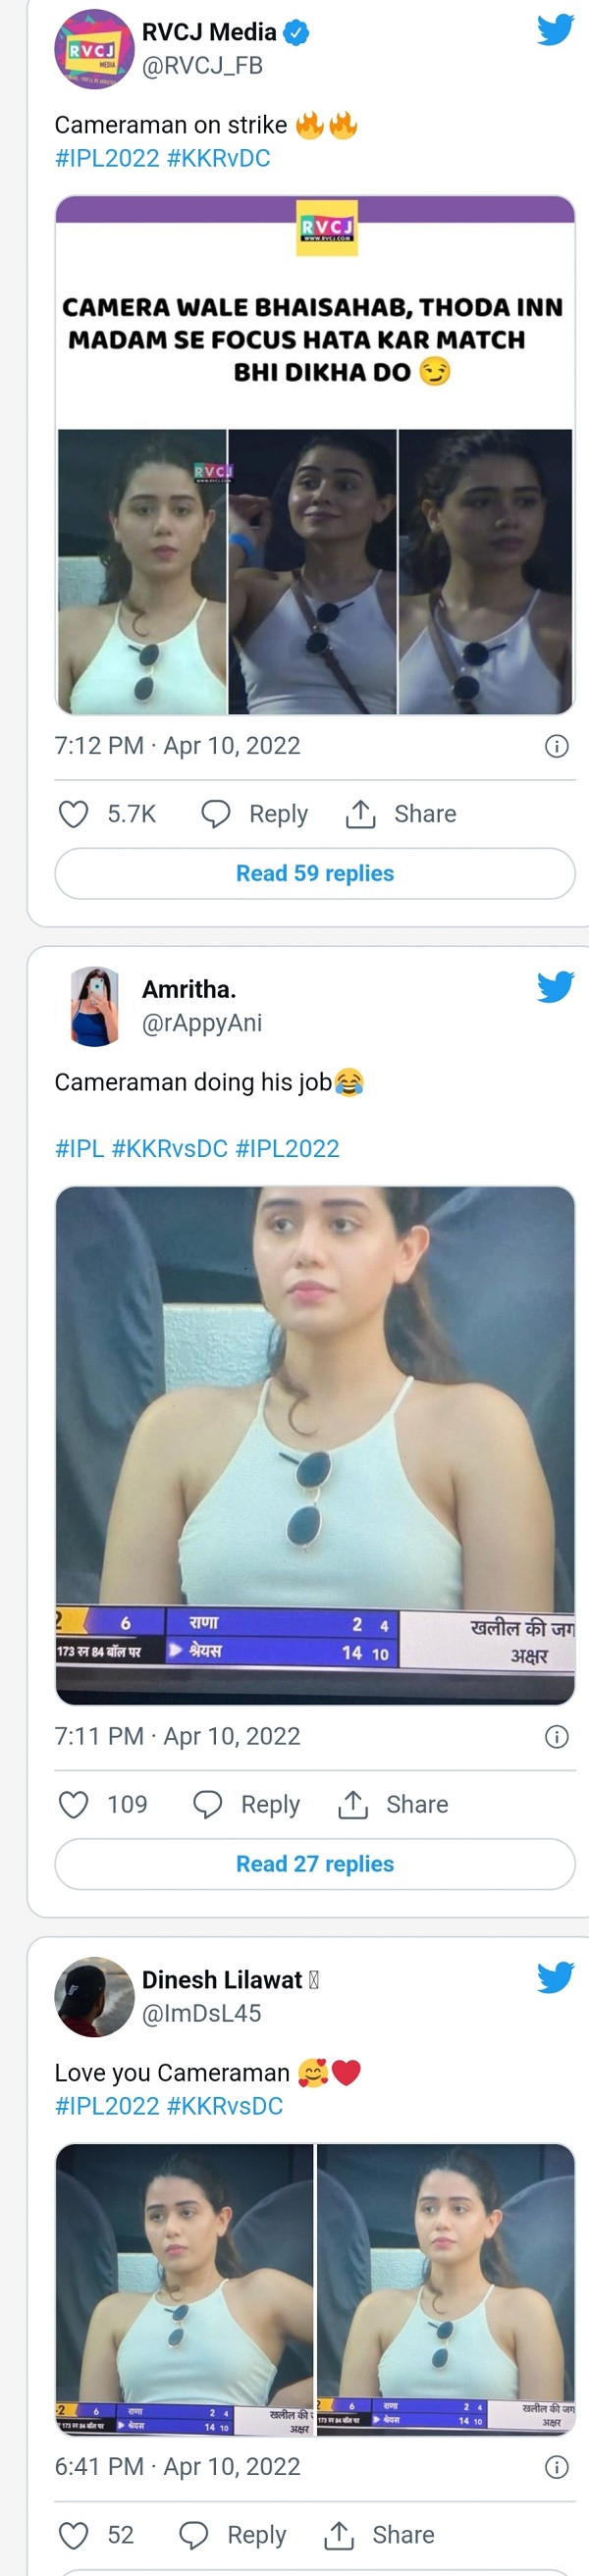Open the Share icon on Amritha's tweet
589x2576 pixels.
355,1804
